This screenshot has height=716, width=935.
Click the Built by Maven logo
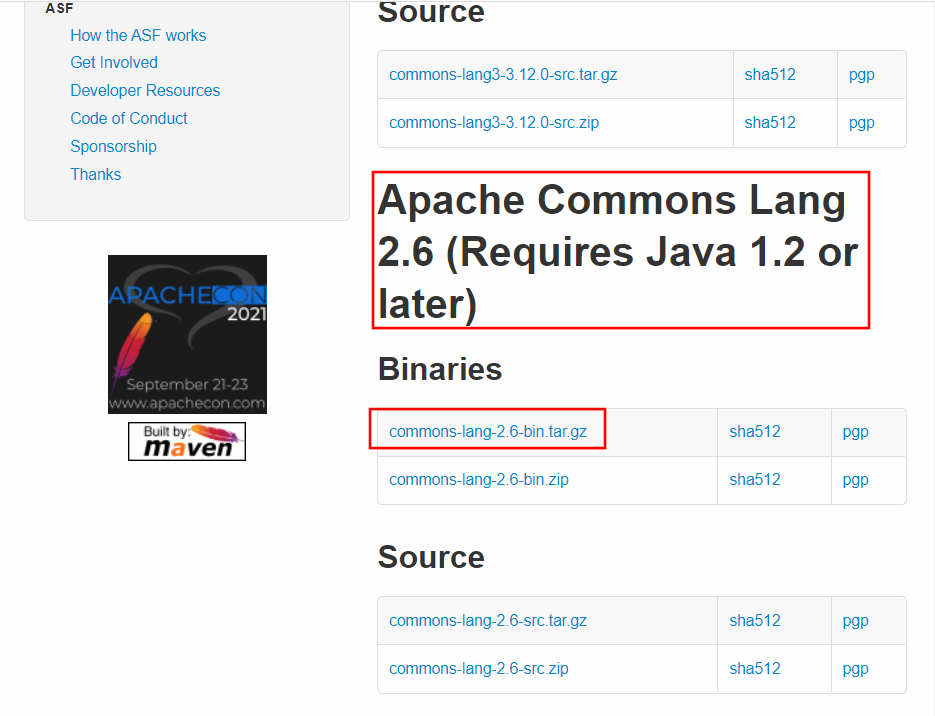[x=187, y=441]
